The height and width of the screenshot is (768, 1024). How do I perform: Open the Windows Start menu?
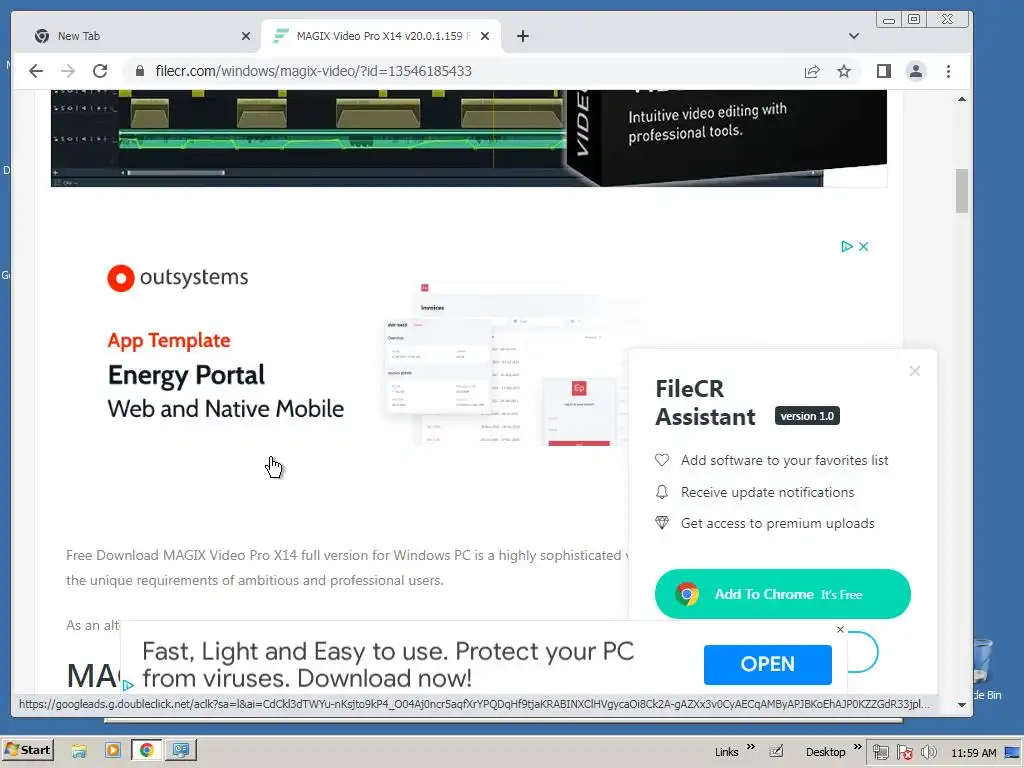(27, 750)
